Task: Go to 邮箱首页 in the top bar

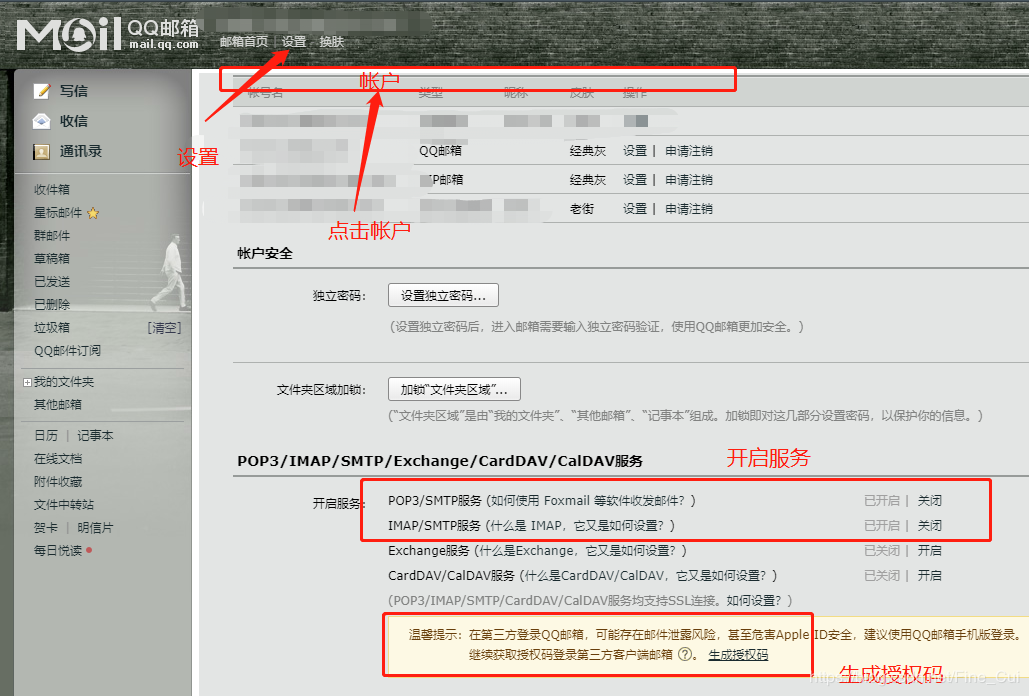Action: point(244,42)
